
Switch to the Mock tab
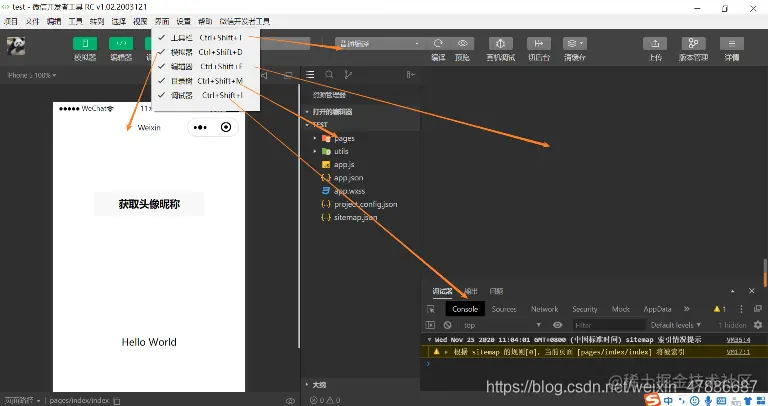pyautogui.click(x=621, y=309)
